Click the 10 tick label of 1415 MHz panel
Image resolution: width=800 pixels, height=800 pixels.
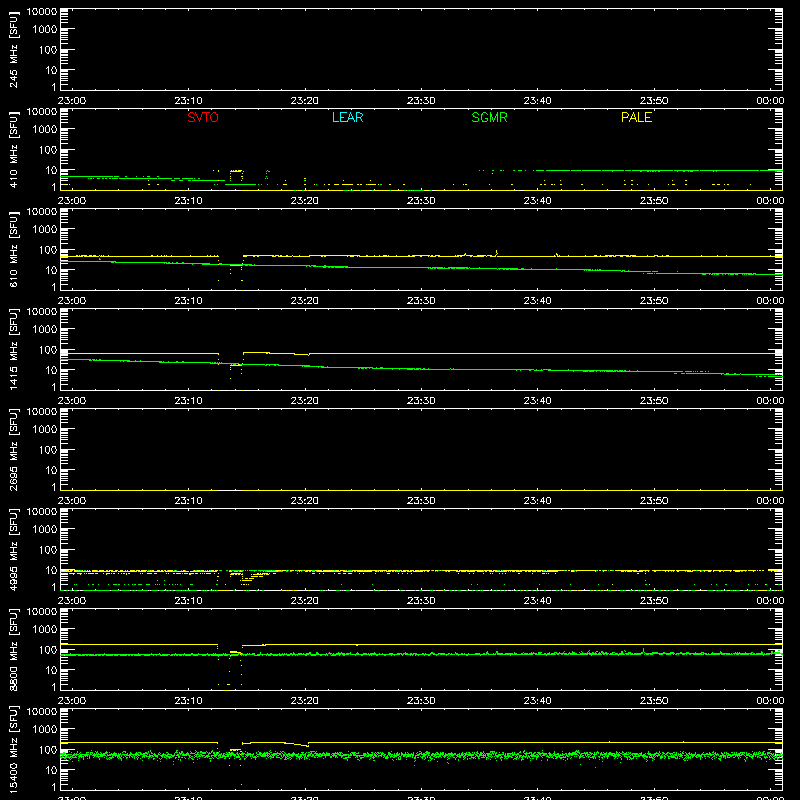pyautogui.click(x=51, y=370)
